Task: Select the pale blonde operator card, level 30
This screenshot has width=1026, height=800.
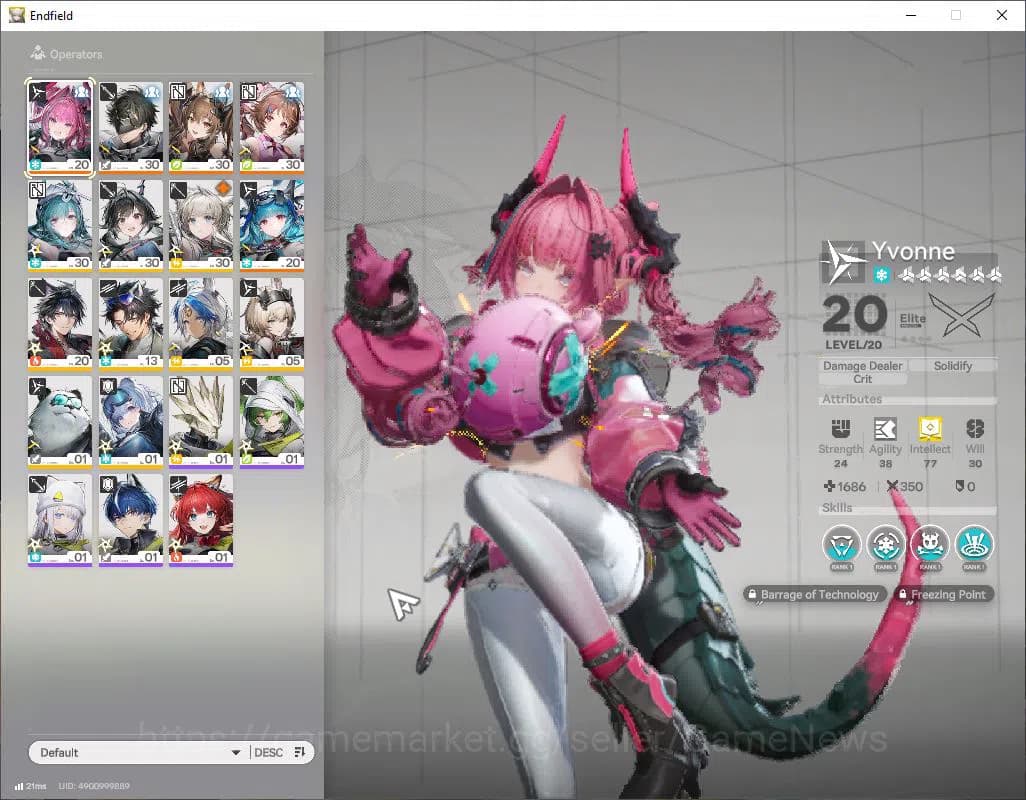Action: (201, 226)
